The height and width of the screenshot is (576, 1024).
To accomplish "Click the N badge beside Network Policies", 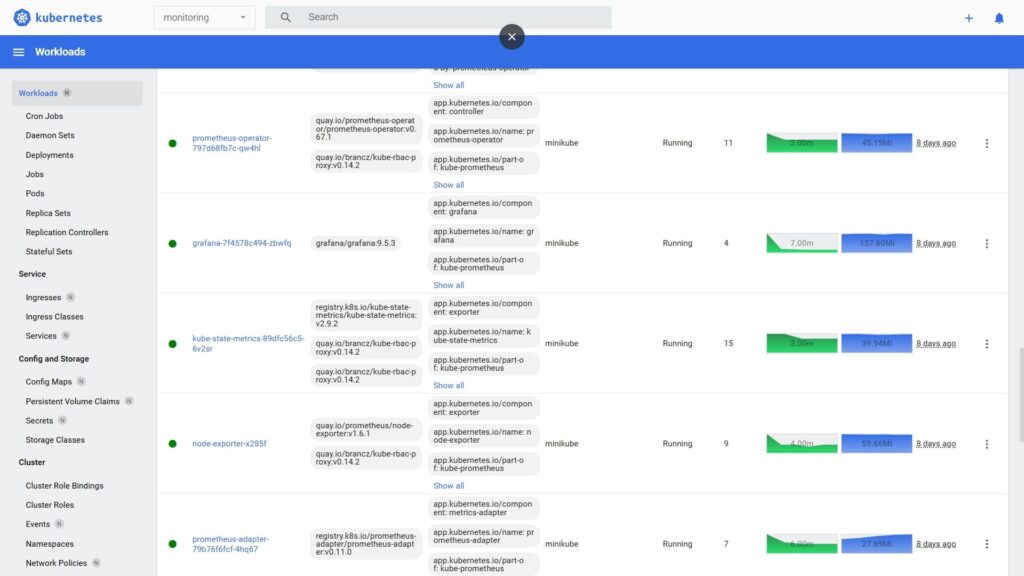I will tap(96, 563).
